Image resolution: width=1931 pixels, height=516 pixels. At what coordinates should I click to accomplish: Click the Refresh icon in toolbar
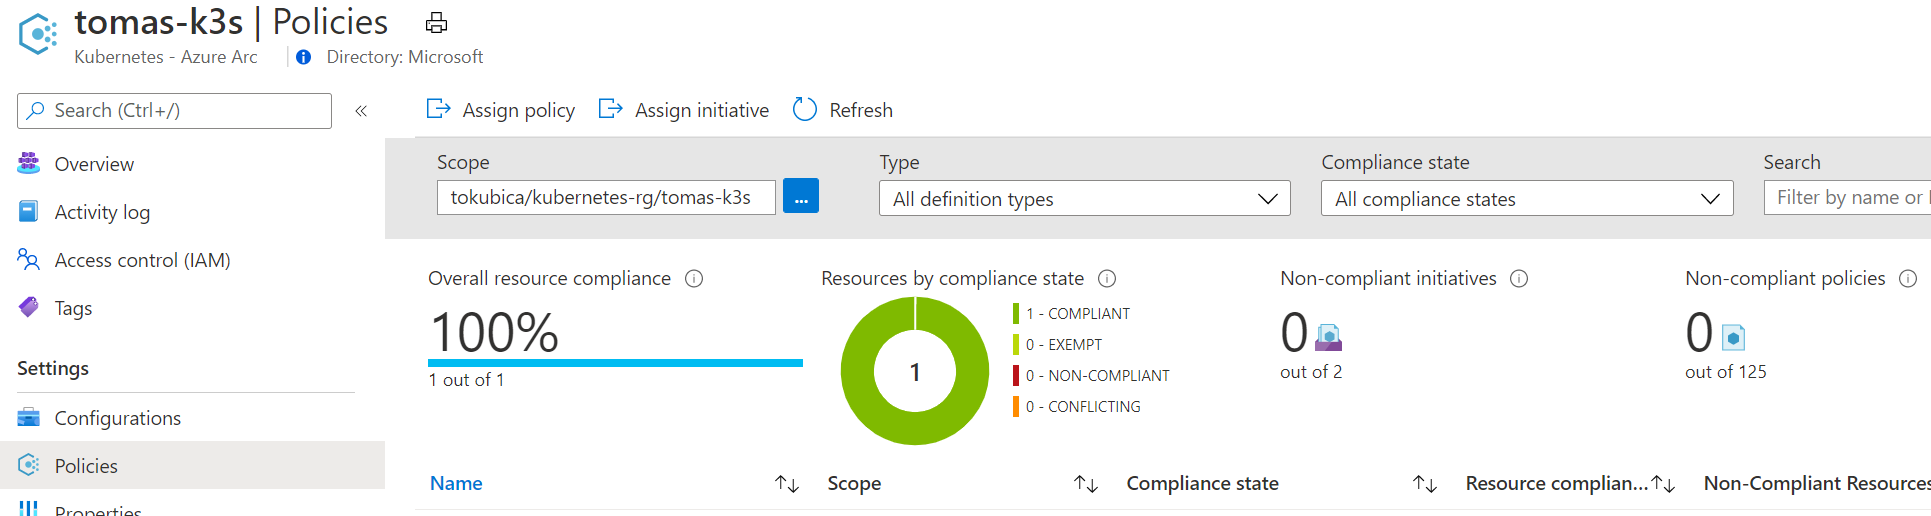click(805, 110)
